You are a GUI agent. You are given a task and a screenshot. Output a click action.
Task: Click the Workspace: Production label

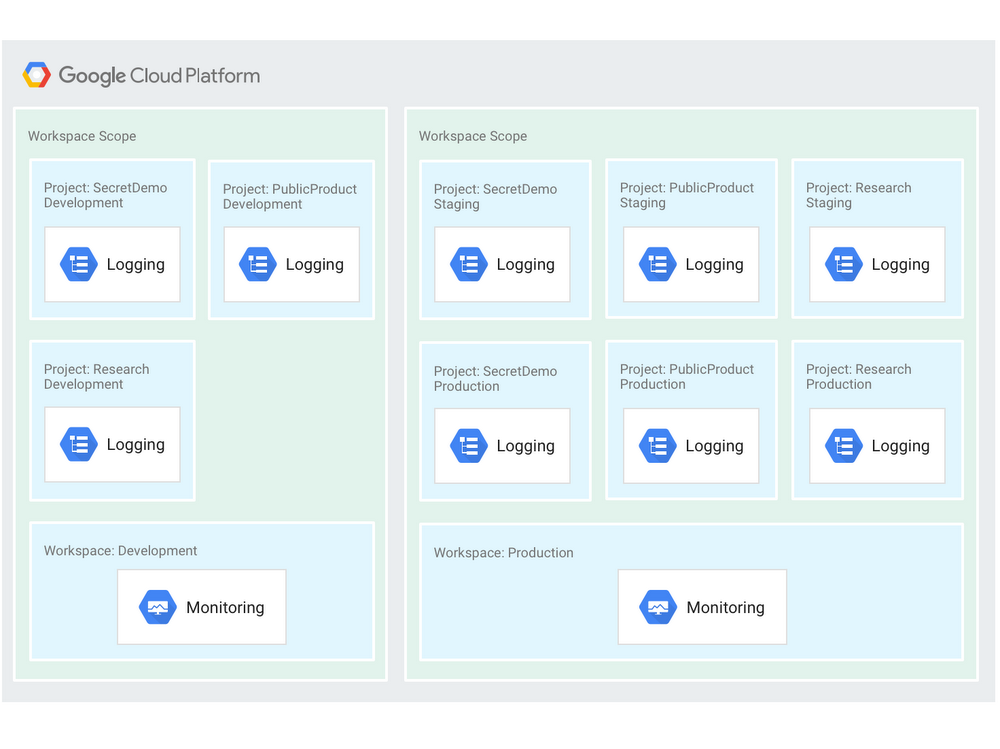503,552
